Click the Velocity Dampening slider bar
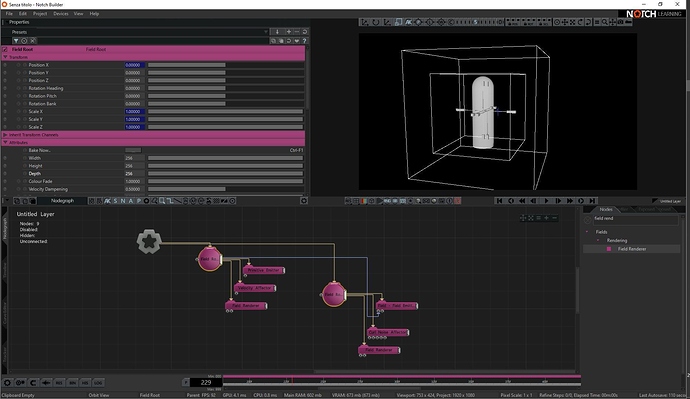690x399 pixels. pos(225,189)
